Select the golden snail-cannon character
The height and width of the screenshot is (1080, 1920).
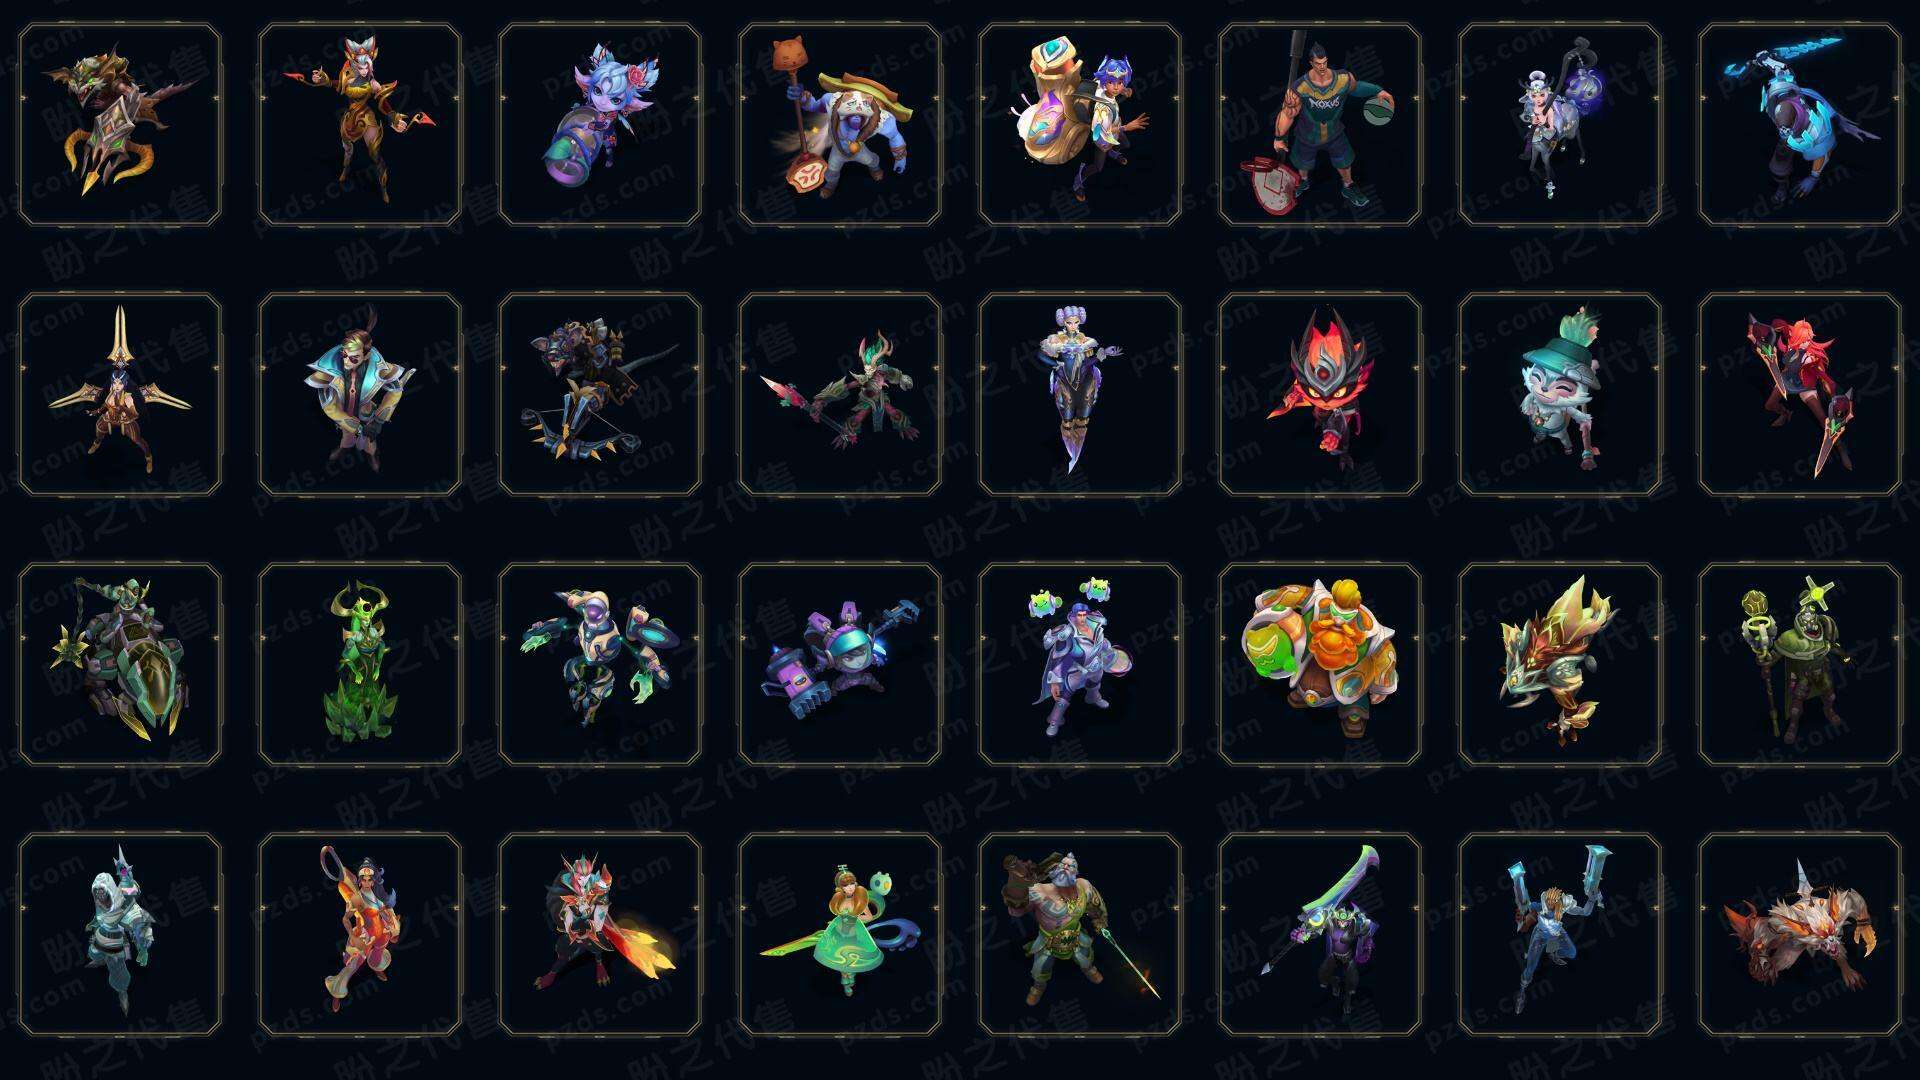pyautogui.click(x=1080, y=125)
